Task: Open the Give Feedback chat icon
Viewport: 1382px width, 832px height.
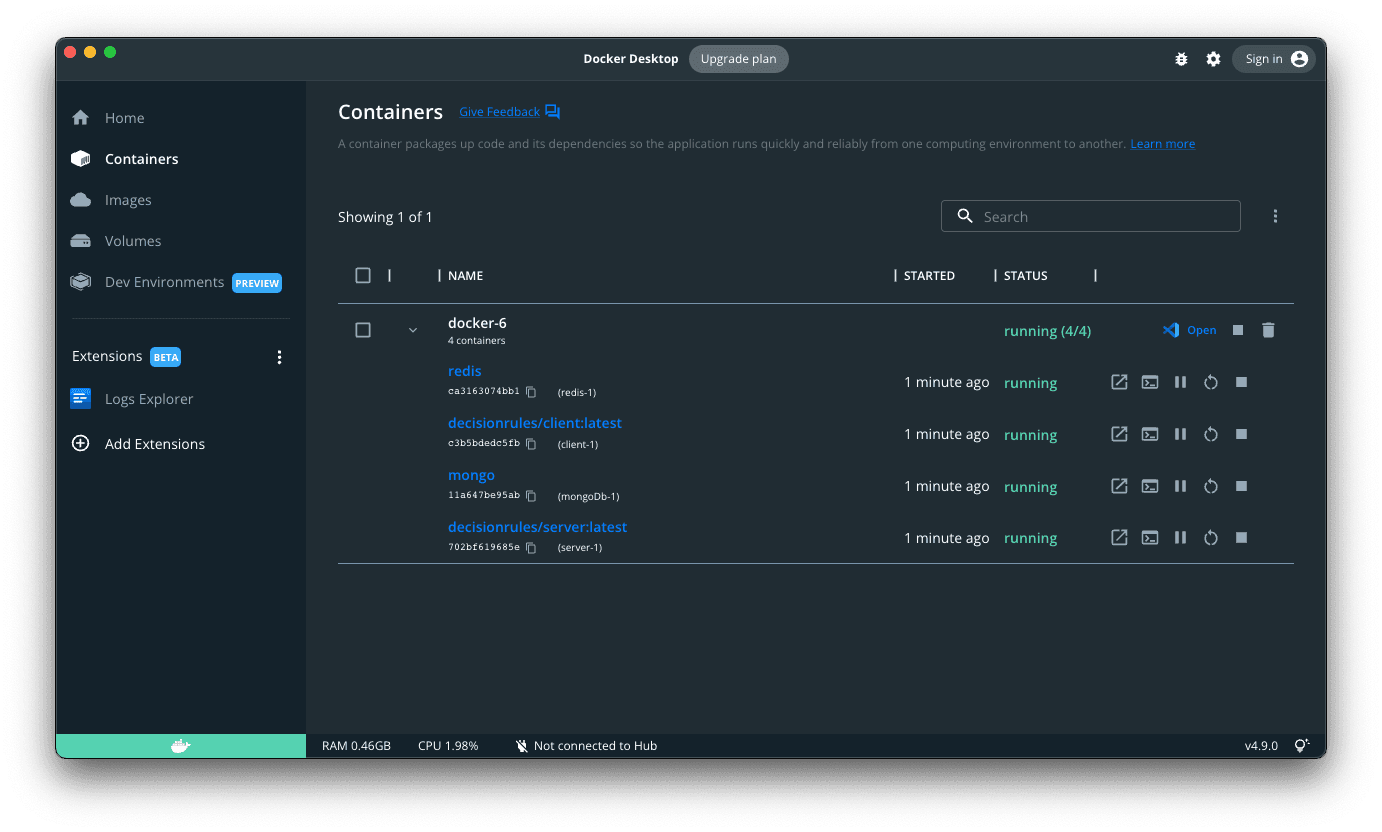Action: pos(552,112)
